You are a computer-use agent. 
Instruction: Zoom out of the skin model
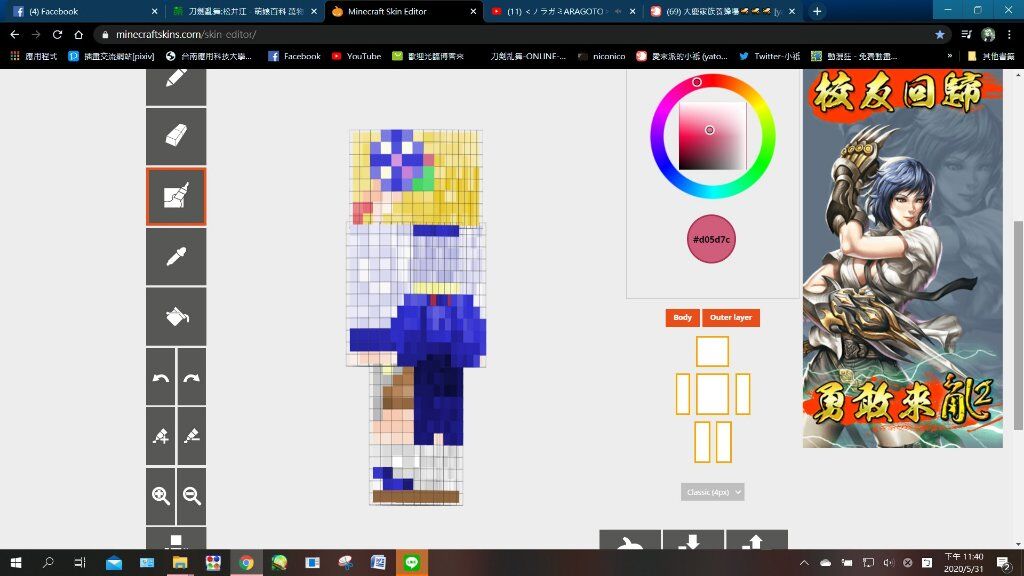(x=192, y=496)
